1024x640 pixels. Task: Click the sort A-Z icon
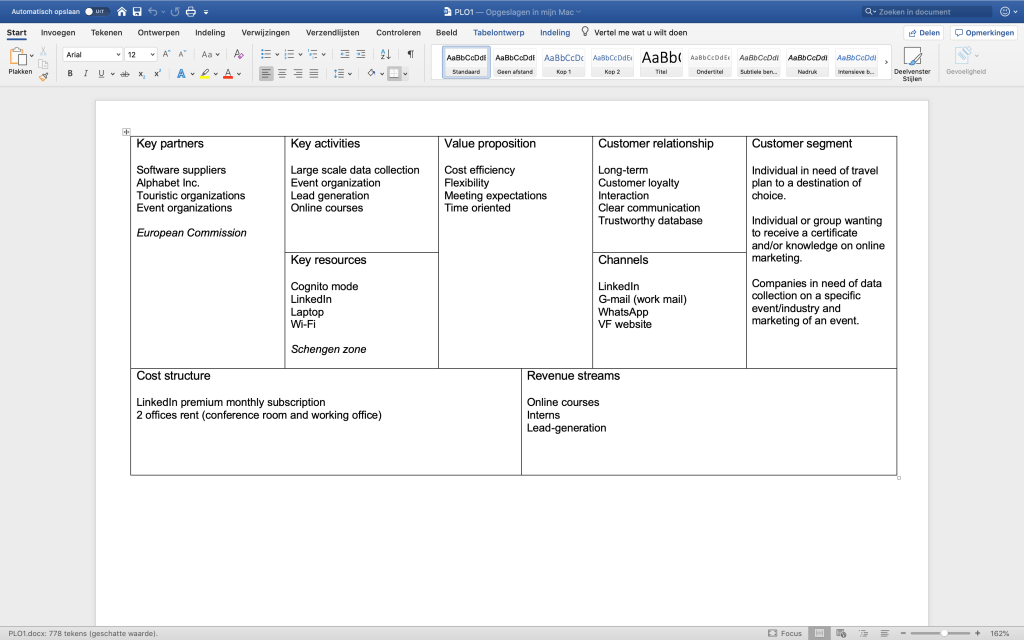[x=385, y=54]
